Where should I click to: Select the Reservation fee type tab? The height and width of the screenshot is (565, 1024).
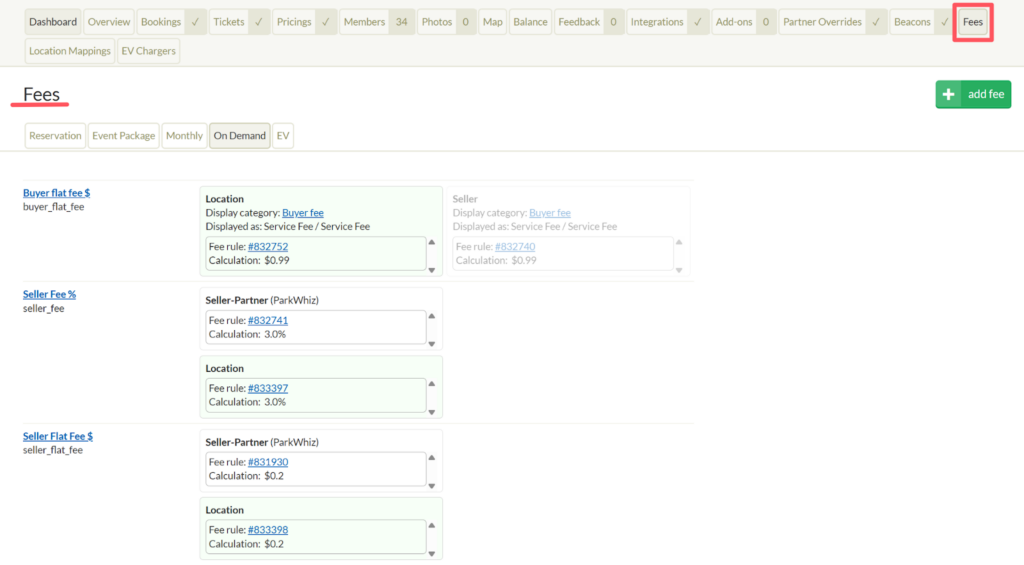coord(55,136)
